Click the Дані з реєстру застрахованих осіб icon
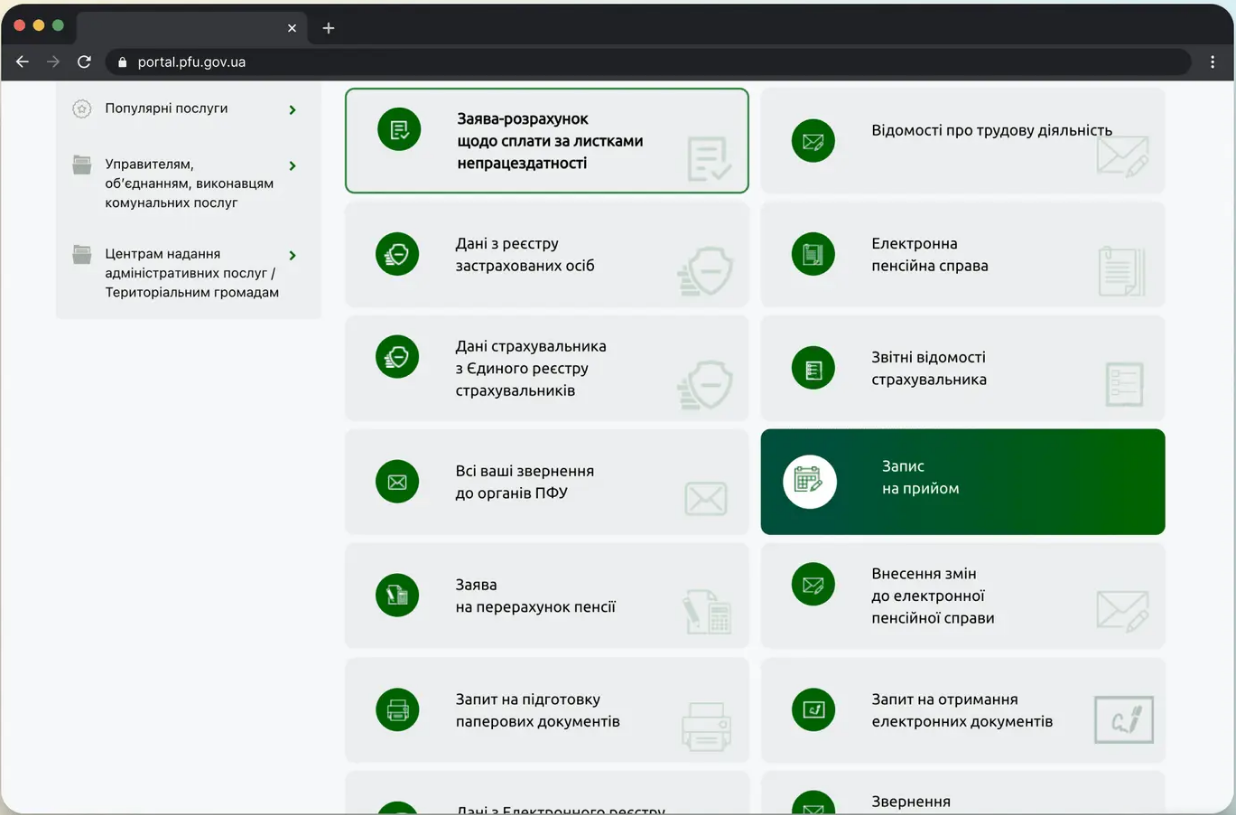The width and height of the screenshot is (1236, 815). point(397,255)
